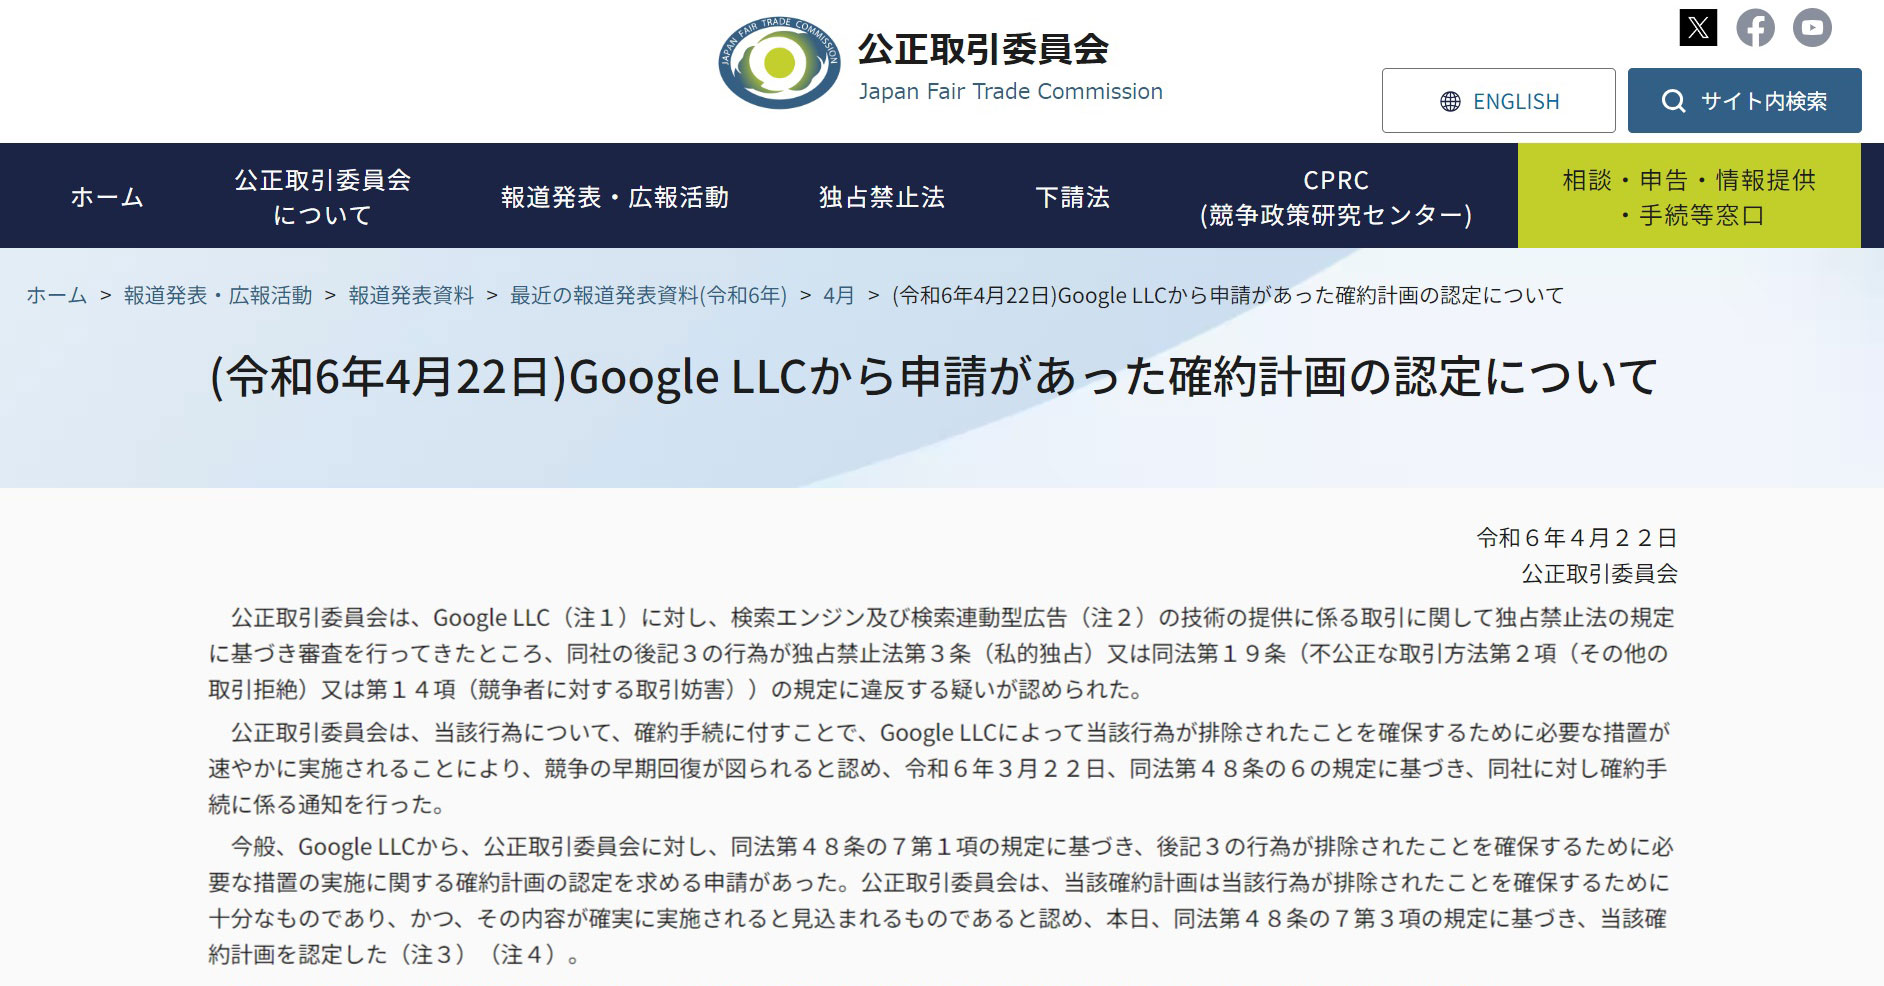Click the globe icon in ENGLISH button
1884x986 pixels.
[1450, 101]
